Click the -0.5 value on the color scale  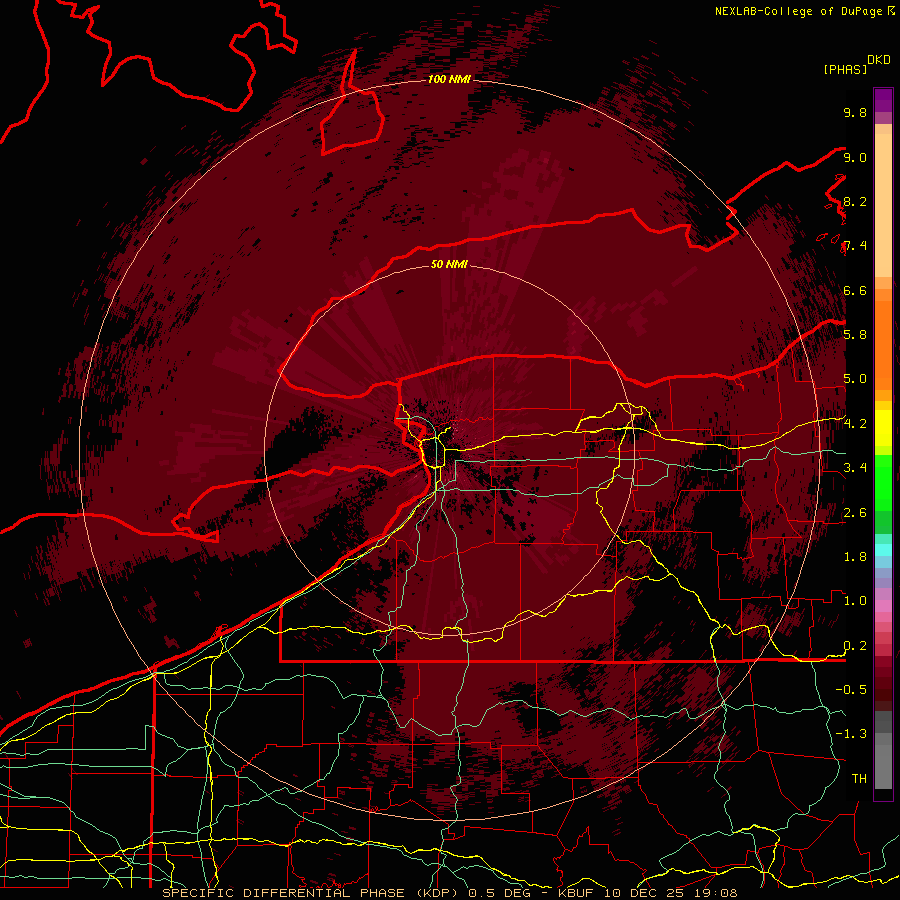[851, 690]
